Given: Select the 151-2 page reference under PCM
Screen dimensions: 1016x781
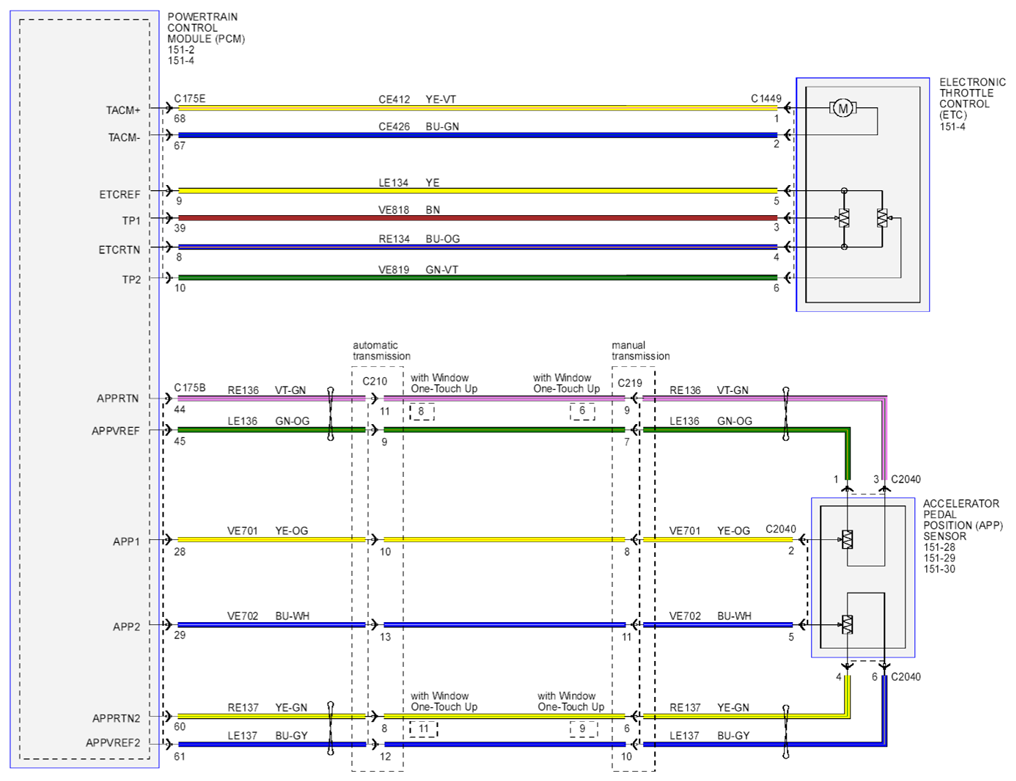Looking at the screenshot, I should click(x=181, y=50).
